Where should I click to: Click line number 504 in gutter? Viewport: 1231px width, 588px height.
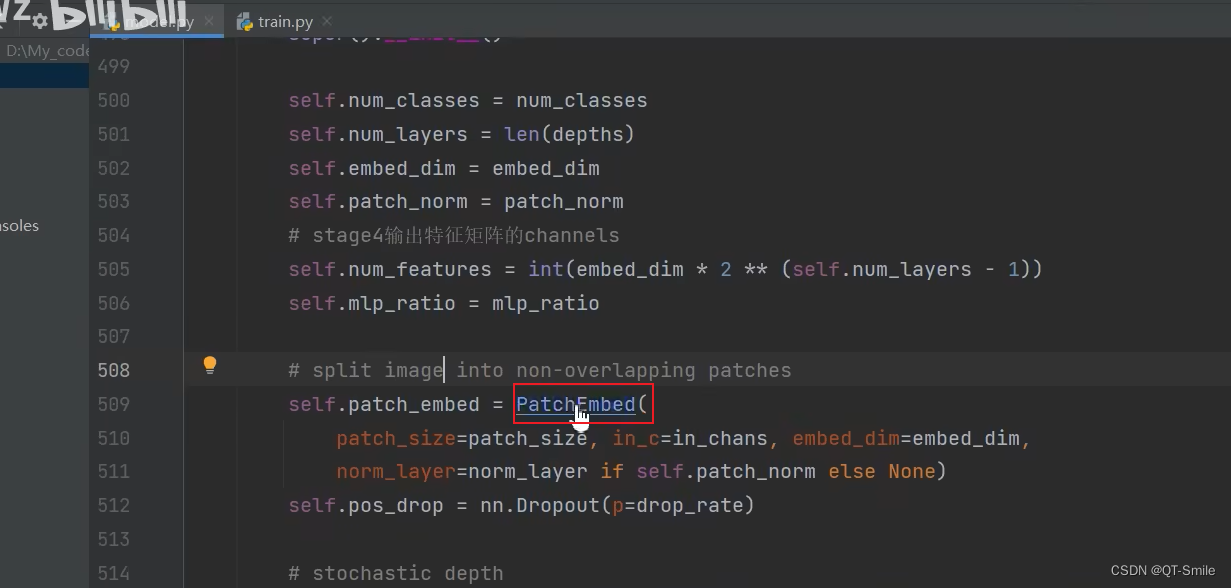[113, 235]
